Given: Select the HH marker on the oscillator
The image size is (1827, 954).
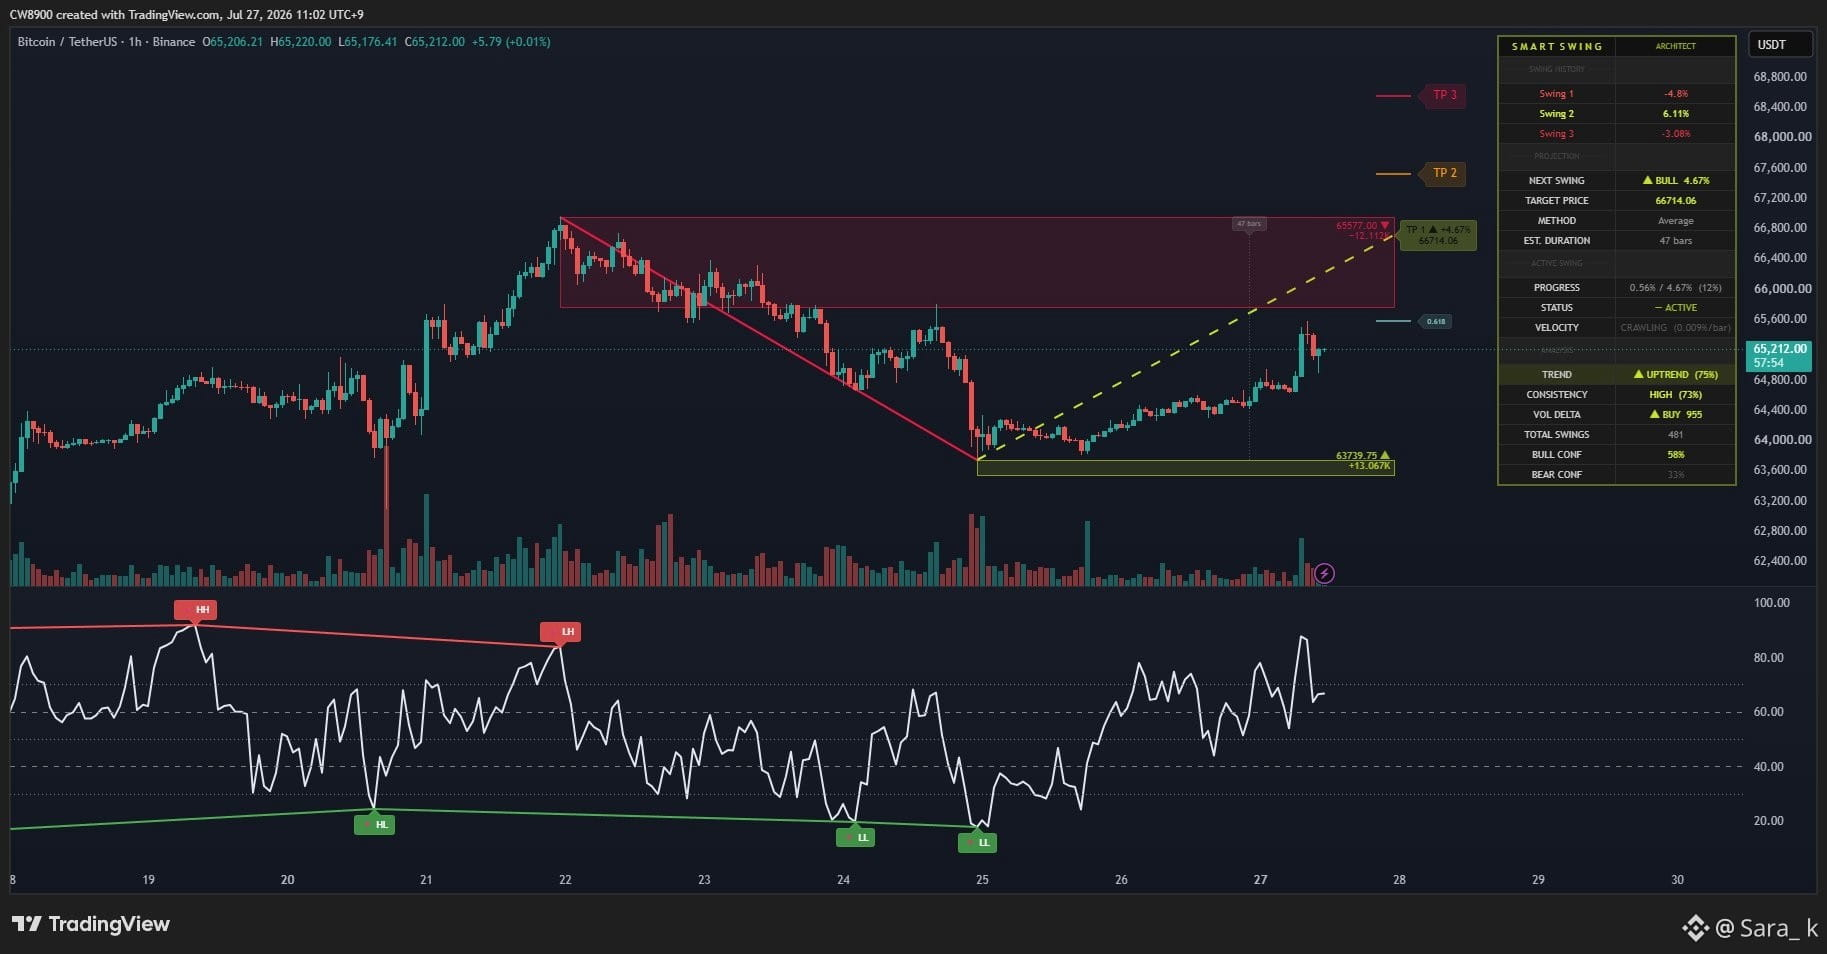Looking at the screenshot, I should point(196,609).
